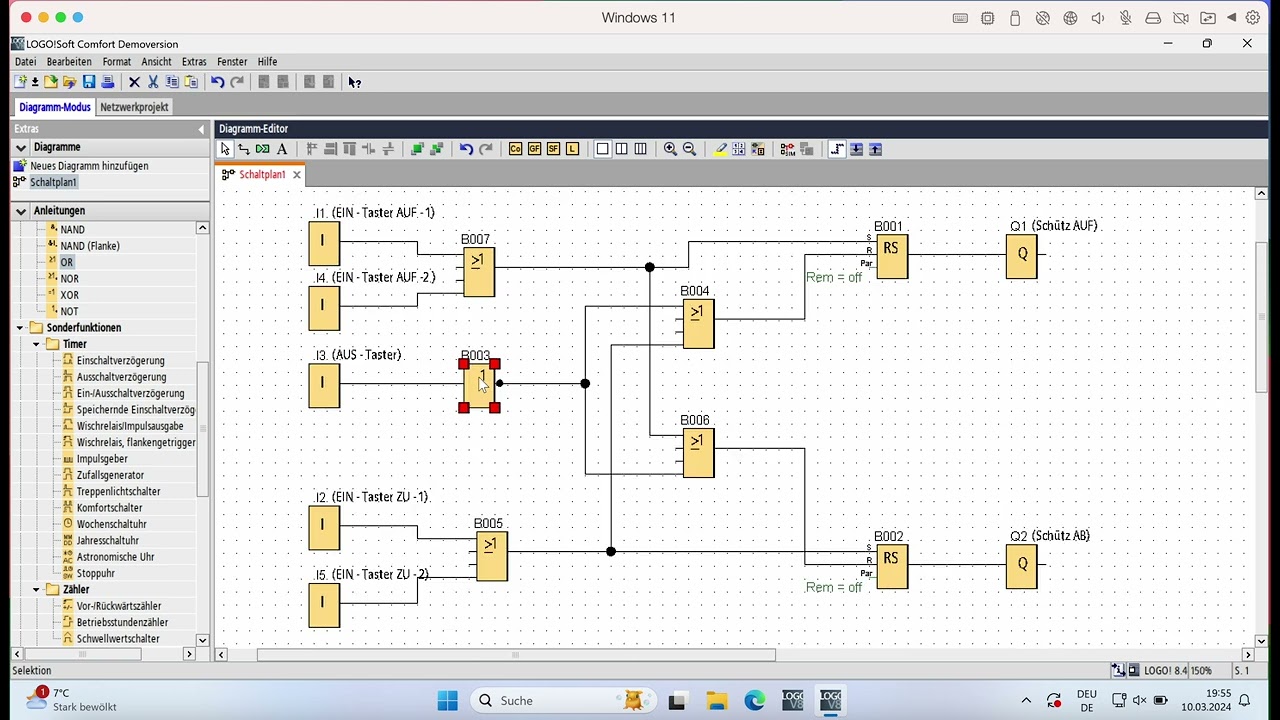
Task: Click the context-sensitive help arrow icon
Action: pyautogui.click(x=354, y=82)
